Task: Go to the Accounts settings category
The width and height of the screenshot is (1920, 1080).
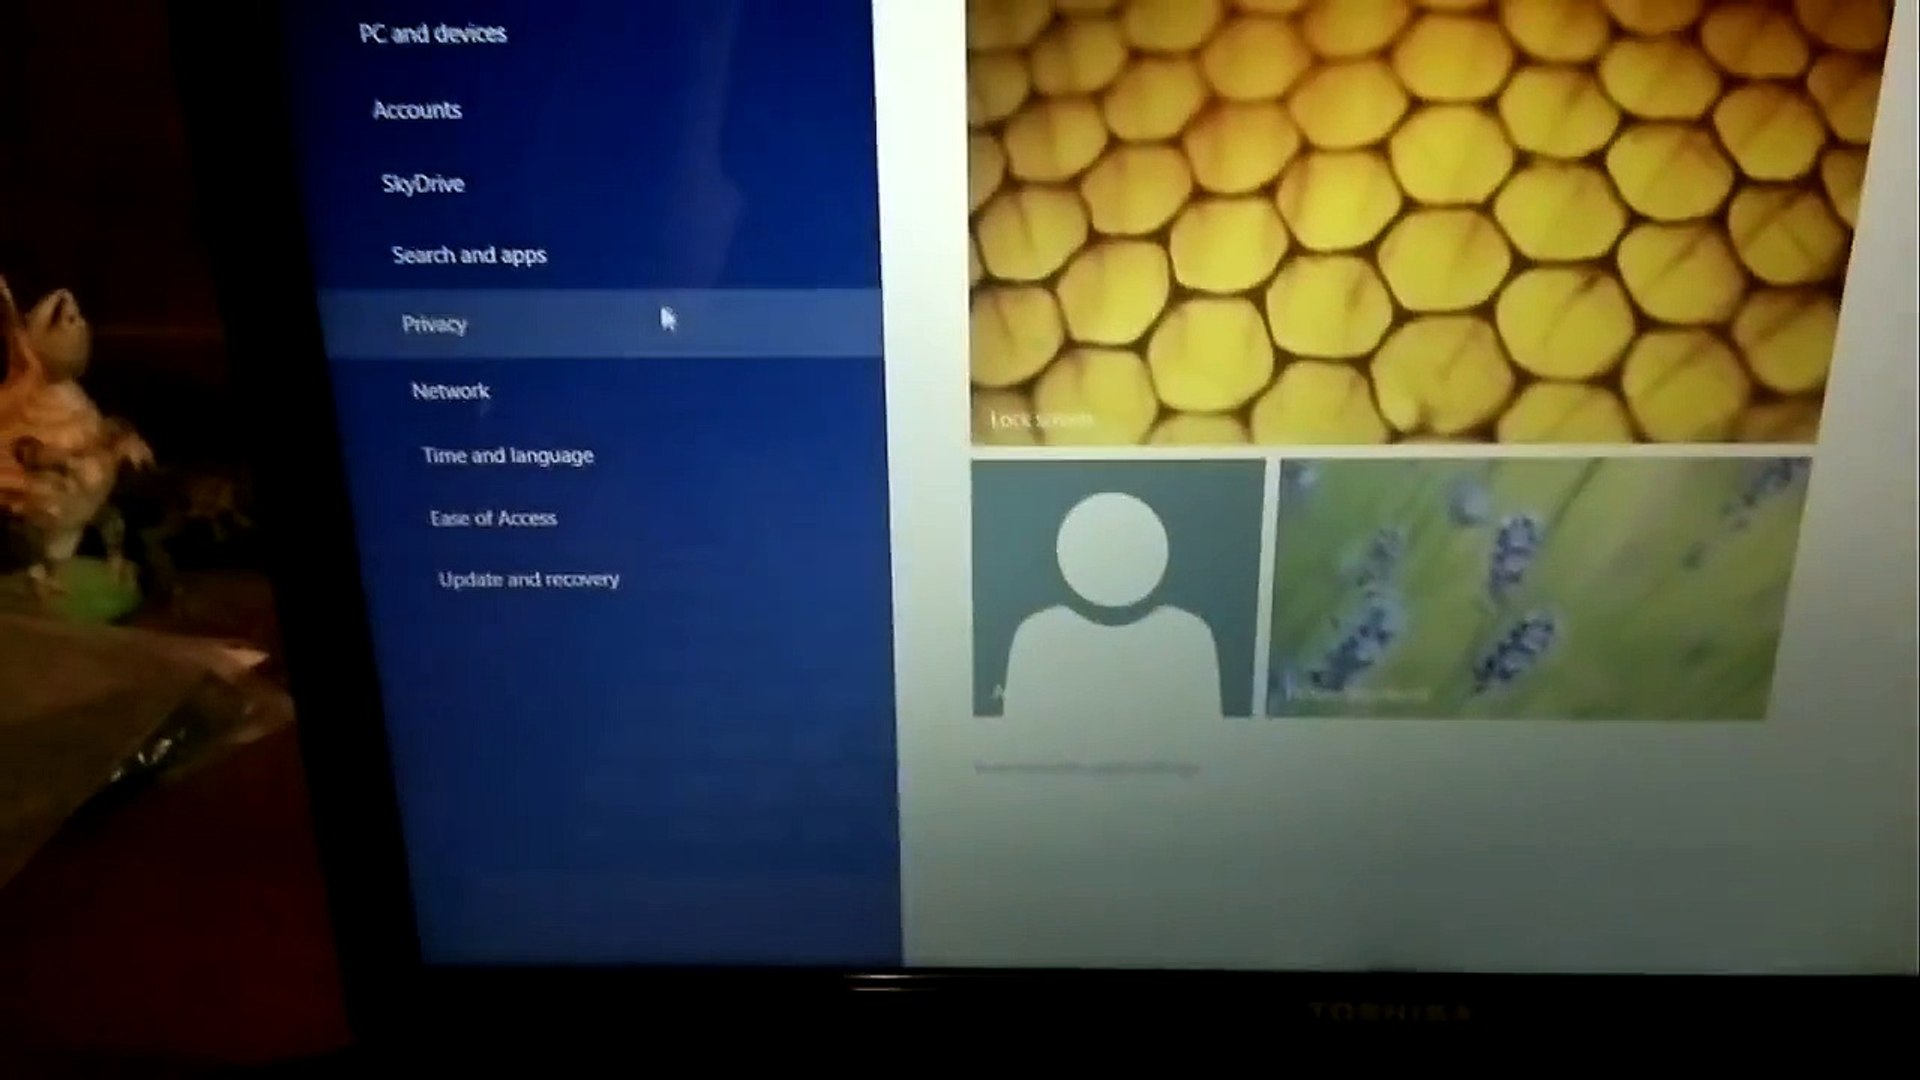Action: click(417, 110)
